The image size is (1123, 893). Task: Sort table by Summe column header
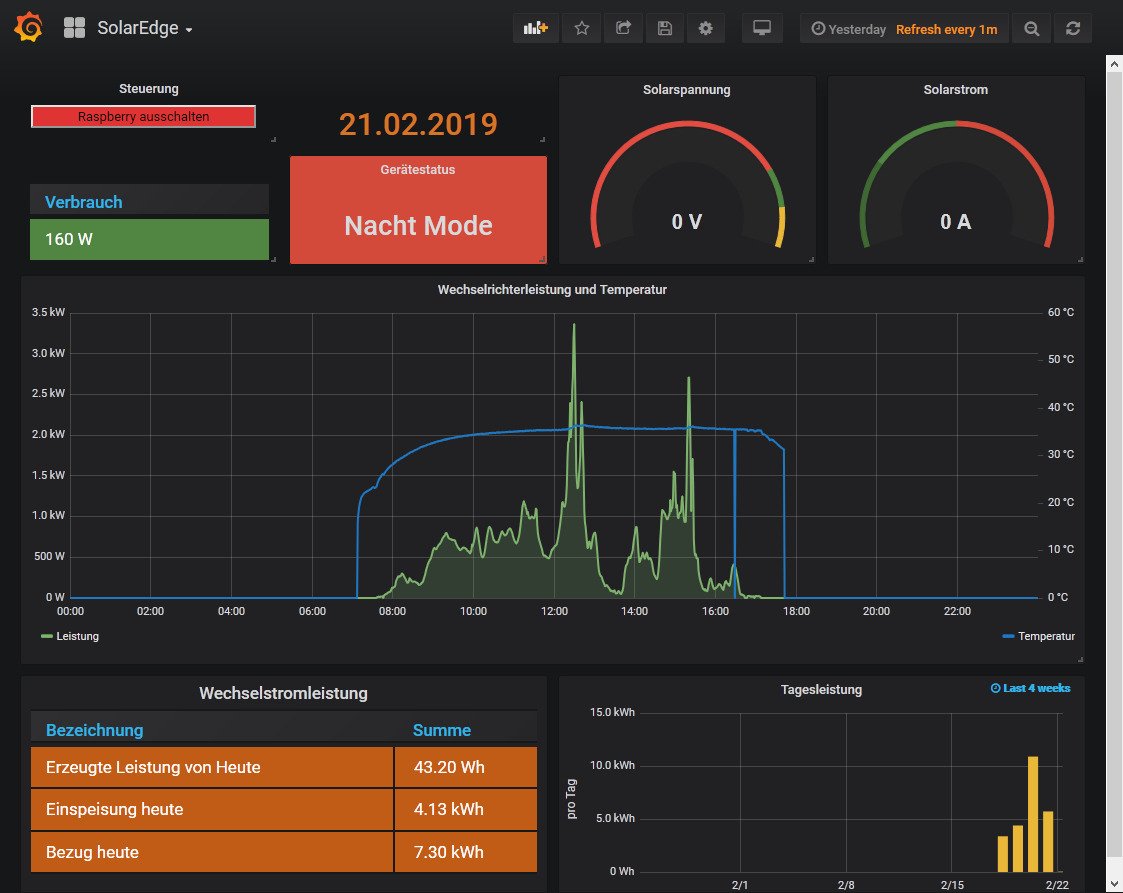(x=441, y=730)
